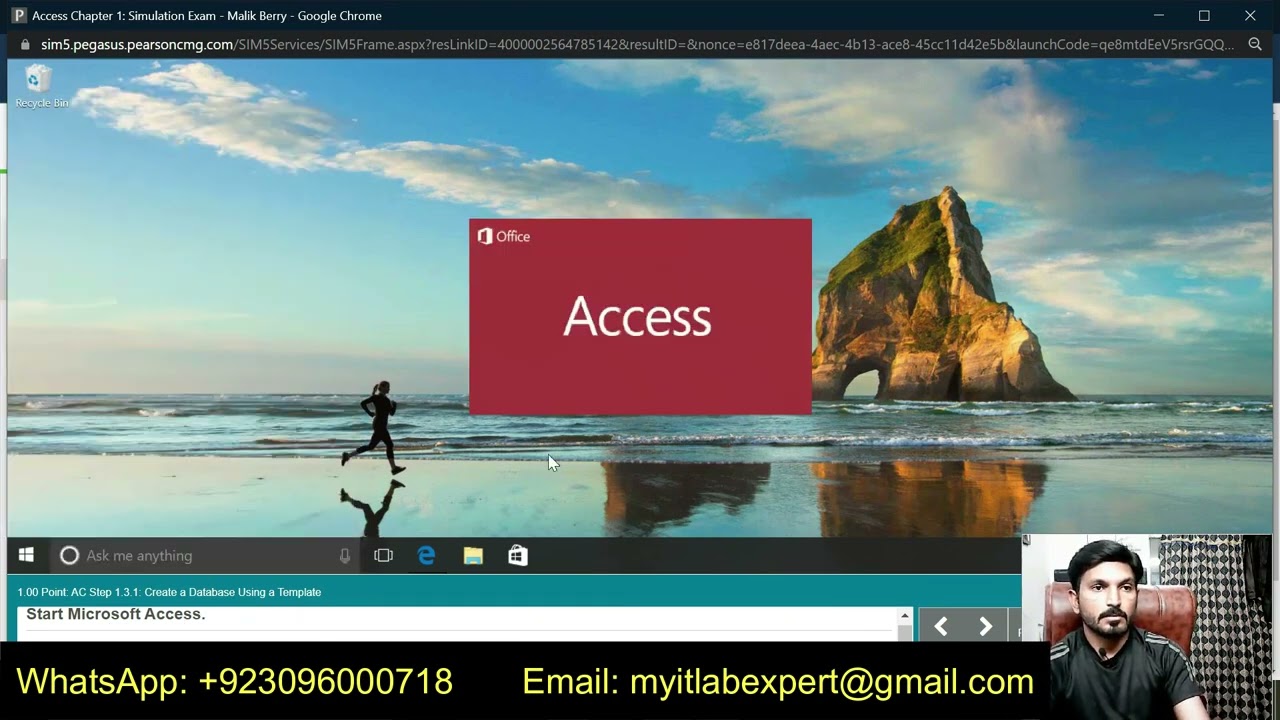Screen dimensions: 1280x720
Task: Go to previous simulation step arrow
Action: click(941, 626)
